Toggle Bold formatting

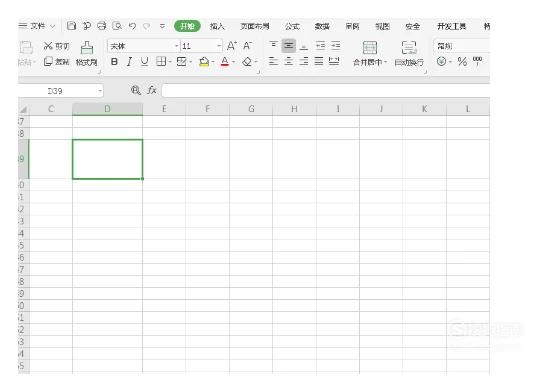click(x=114, y=62)
